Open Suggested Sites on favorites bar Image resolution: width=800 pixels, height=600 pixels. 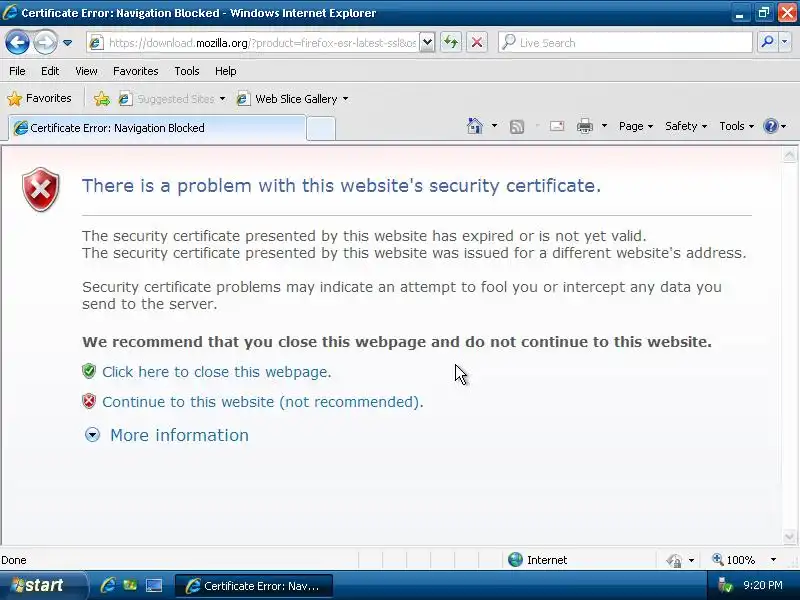pos(171,98)
